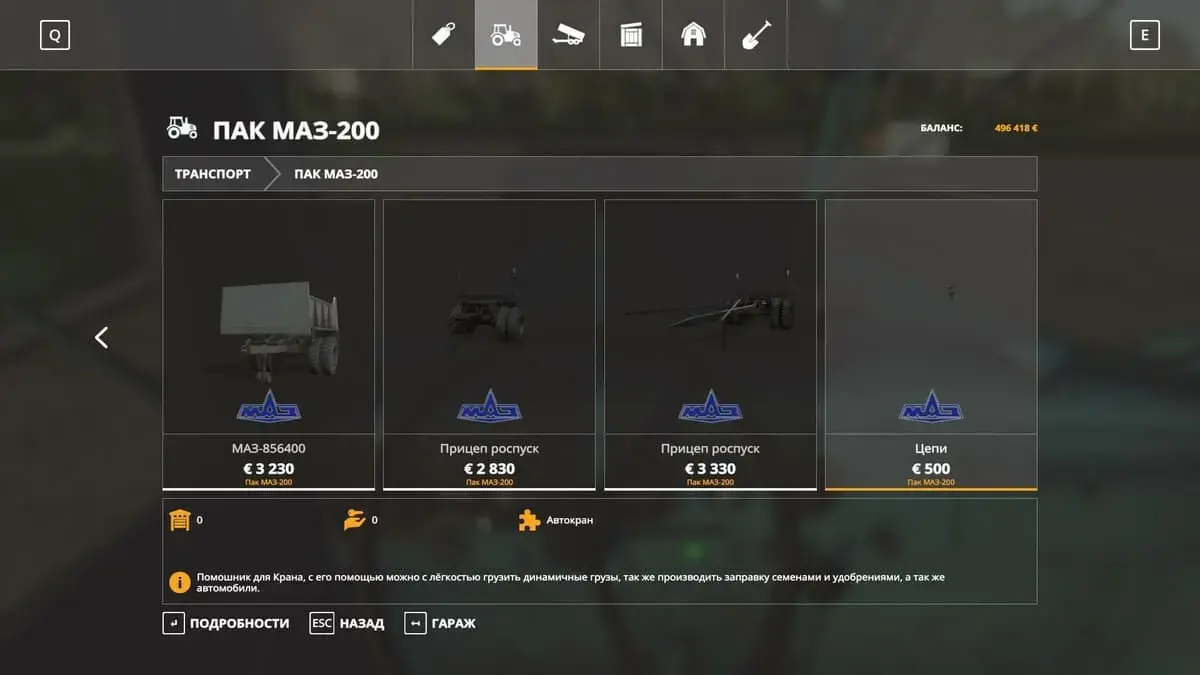The width and height of the screenshot is (1200, 675).
Task: Click the ТРАНСПОРТ breadcrumb
Action: [213, 174]
